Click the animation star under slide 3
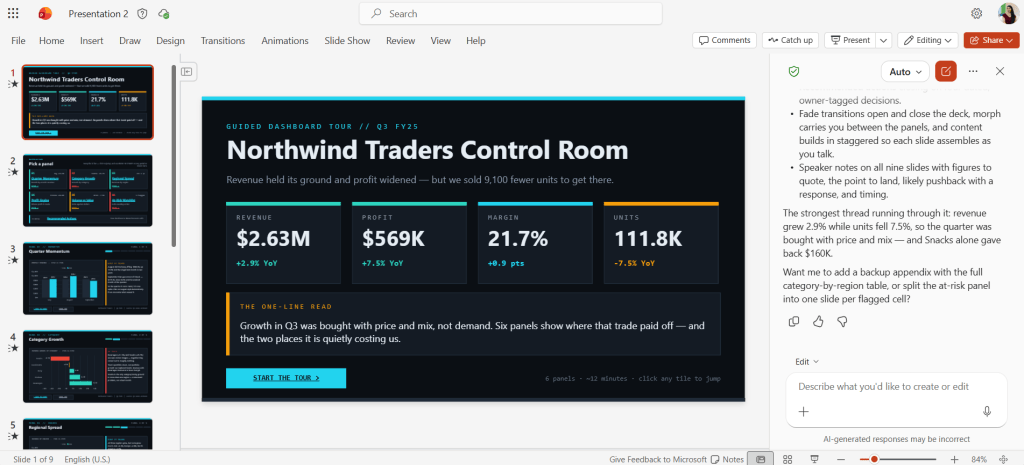Screen dimensions: 1024x465 tap(13, 260)
